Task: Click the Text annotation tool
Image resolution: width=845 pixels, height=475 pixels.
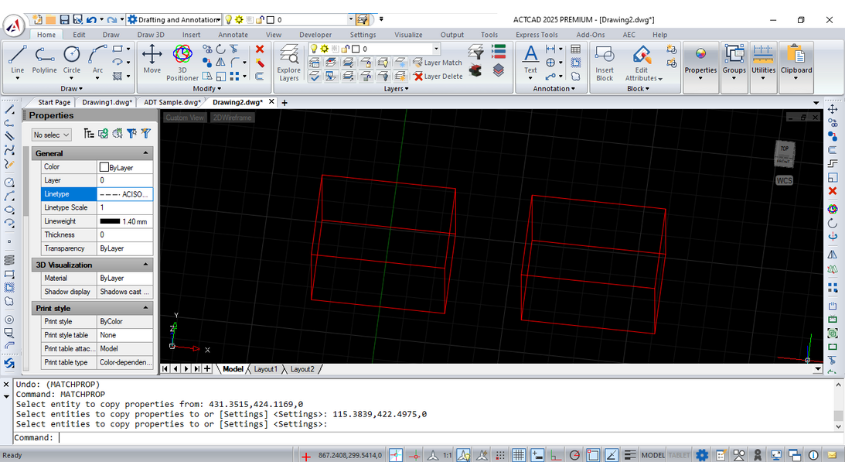Action: click(530, 60)
